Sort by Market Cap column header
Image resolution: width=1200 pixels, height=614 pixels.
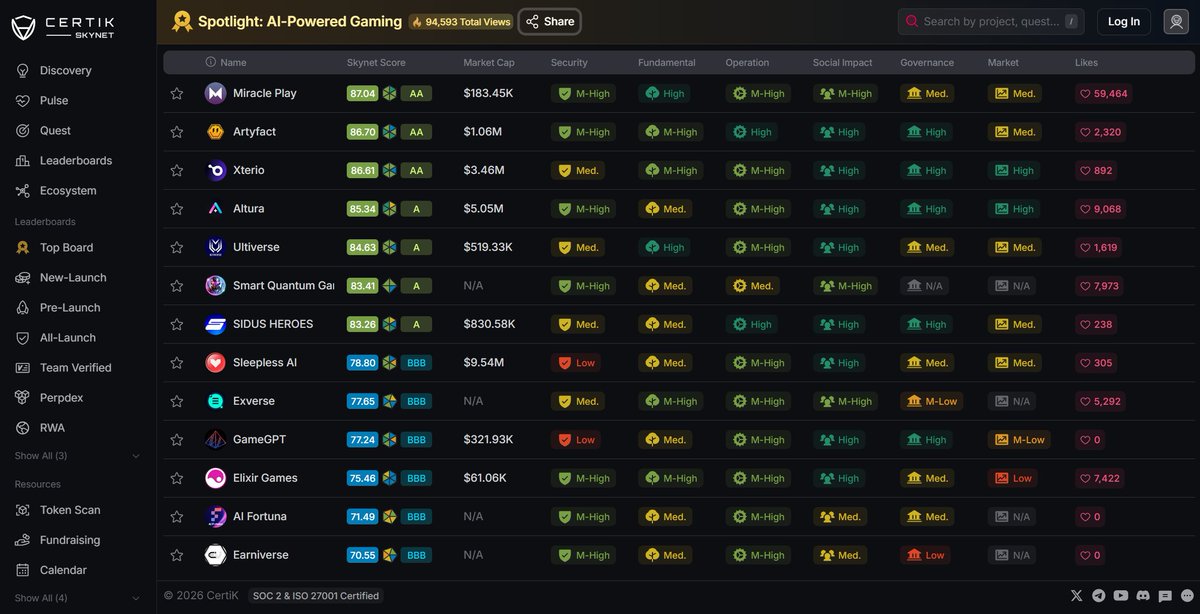tap(489, 62)
